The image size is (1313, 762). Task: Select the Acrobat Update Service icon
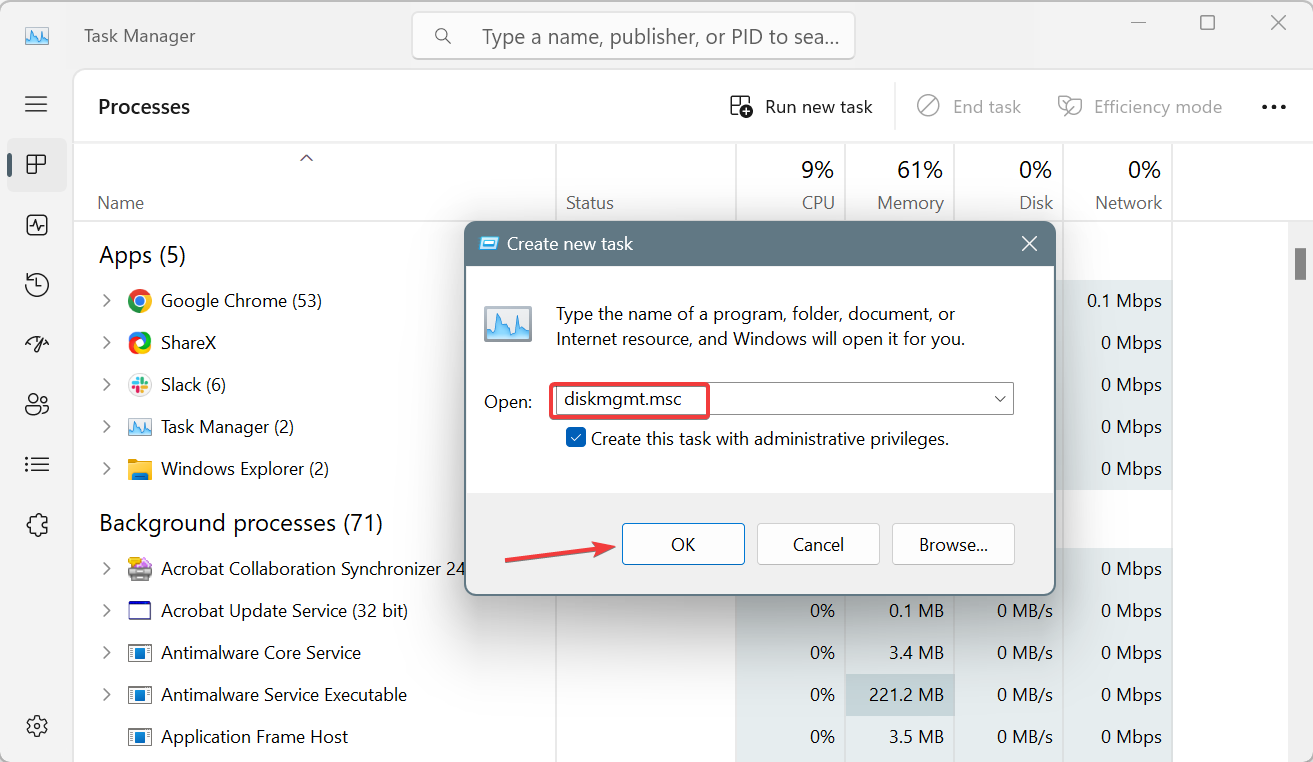coord(140,611)
